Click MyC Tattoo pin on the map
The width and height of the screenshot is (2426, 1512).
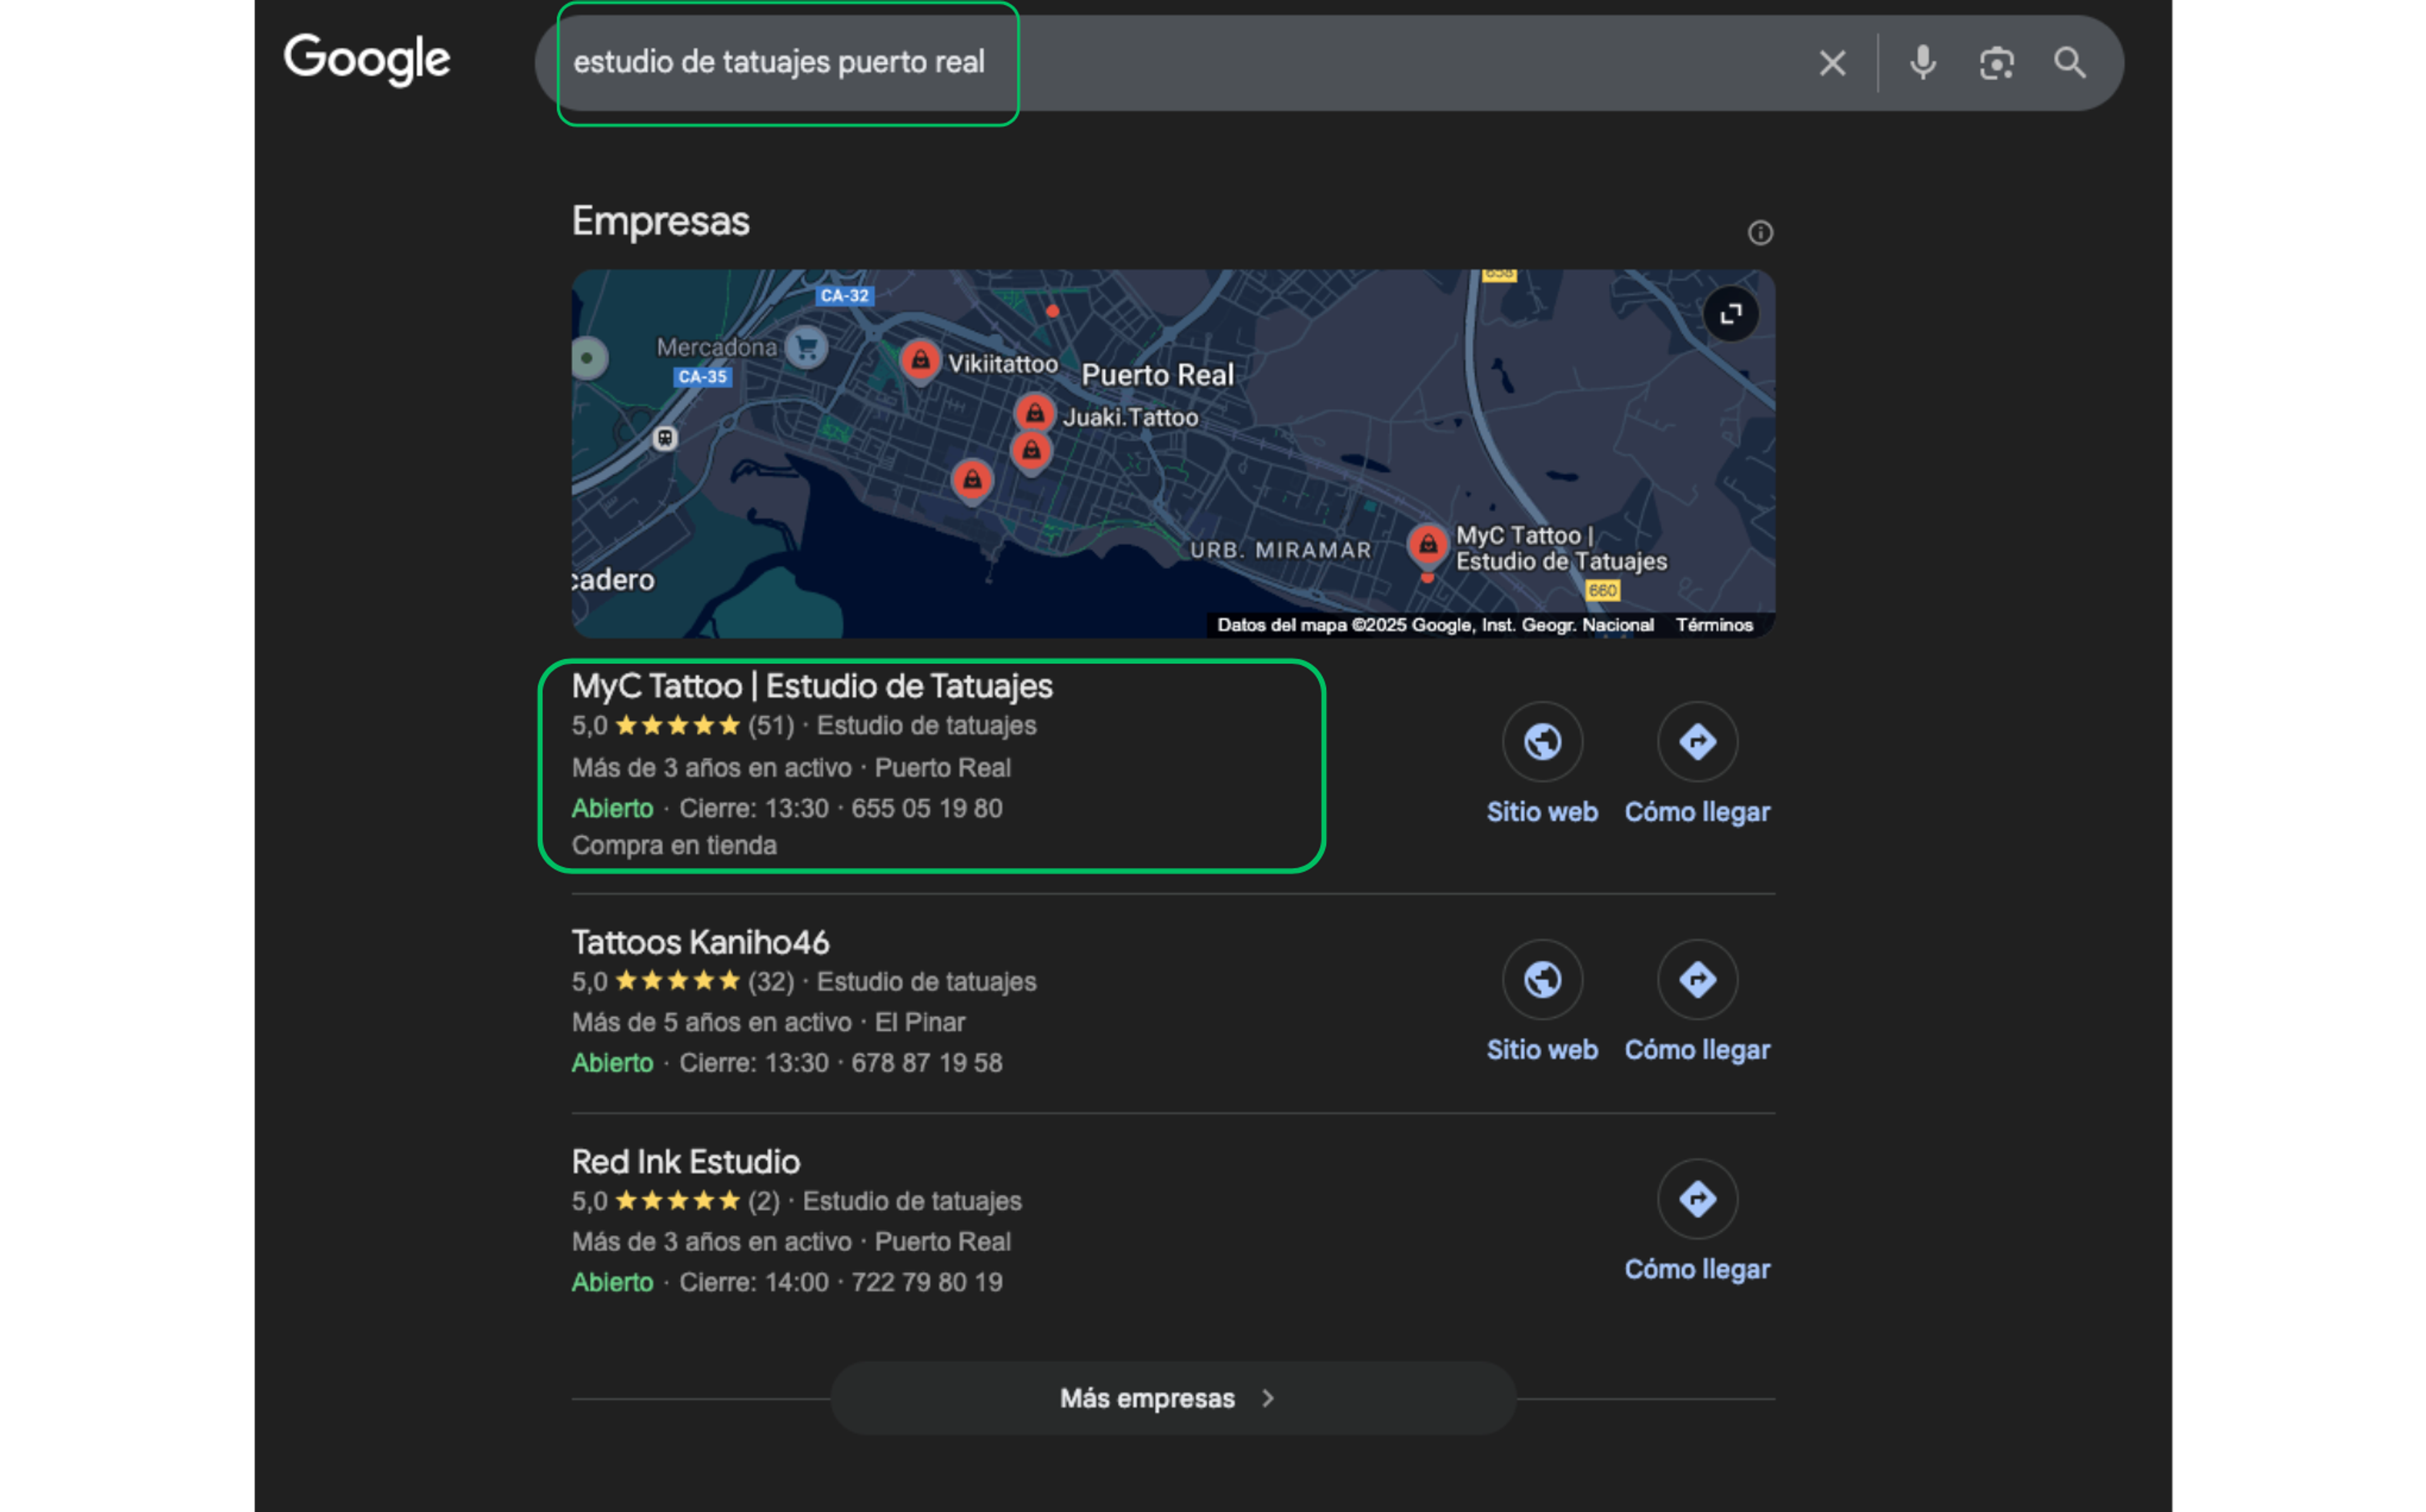(x=1427, y=546)
